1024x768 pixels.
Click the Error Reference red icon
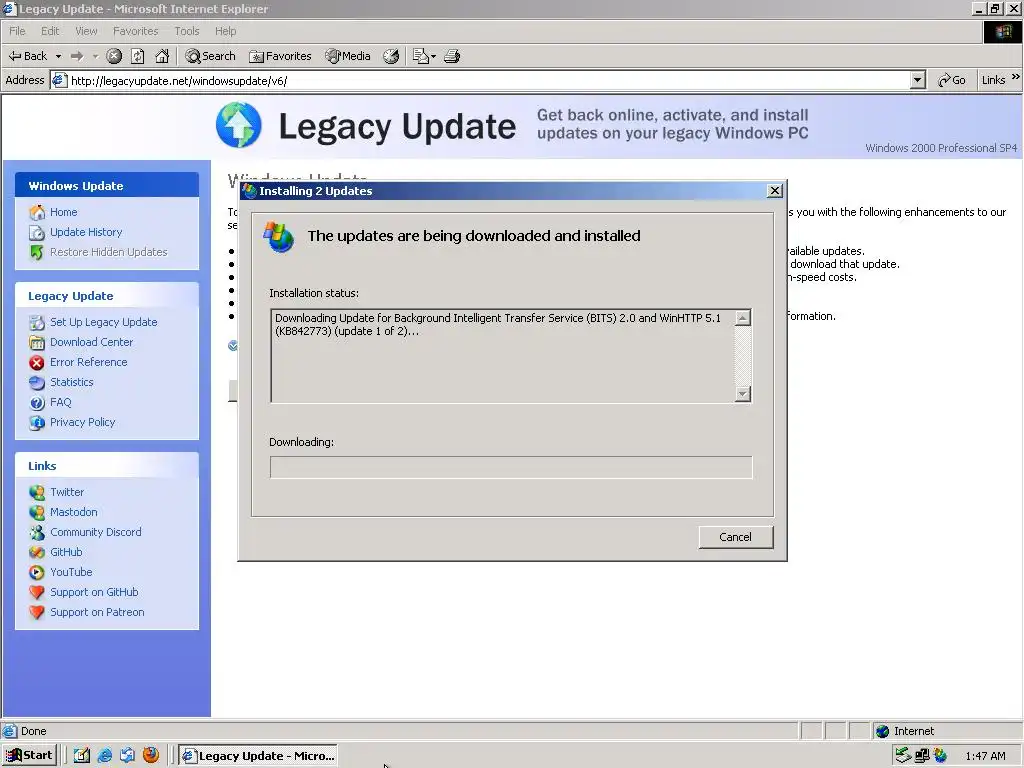tap(37, 362)
